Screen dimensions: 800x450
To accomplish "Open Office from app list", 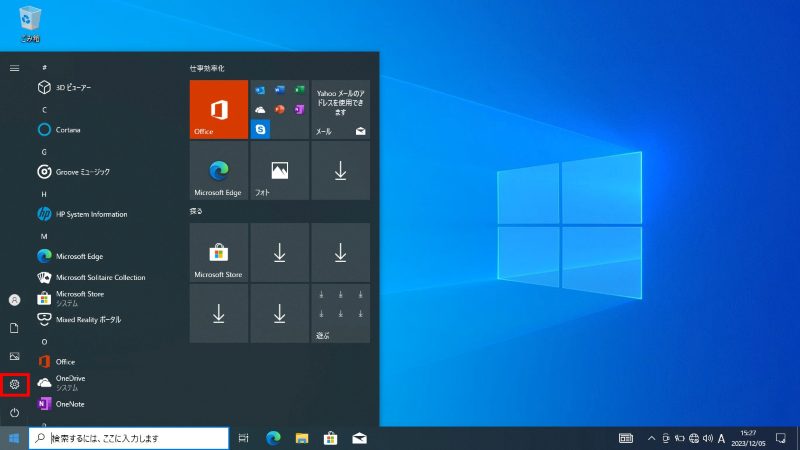I will click(x=107, y=361).
